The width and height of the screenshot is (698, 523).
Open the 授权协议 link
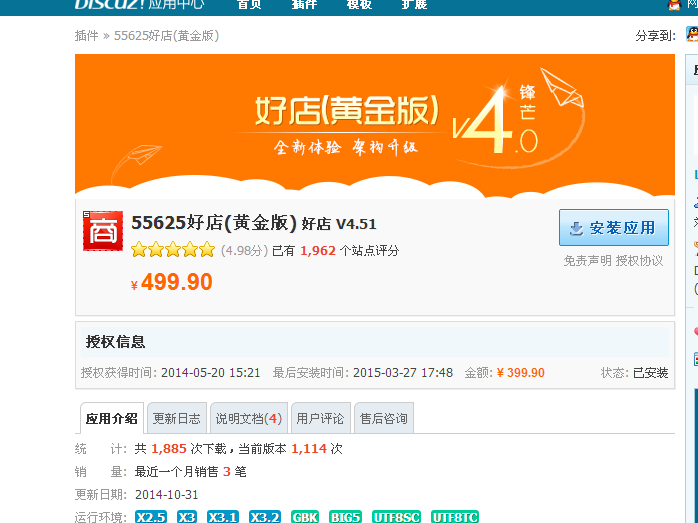pyautogui.click(x=639, y=261)
